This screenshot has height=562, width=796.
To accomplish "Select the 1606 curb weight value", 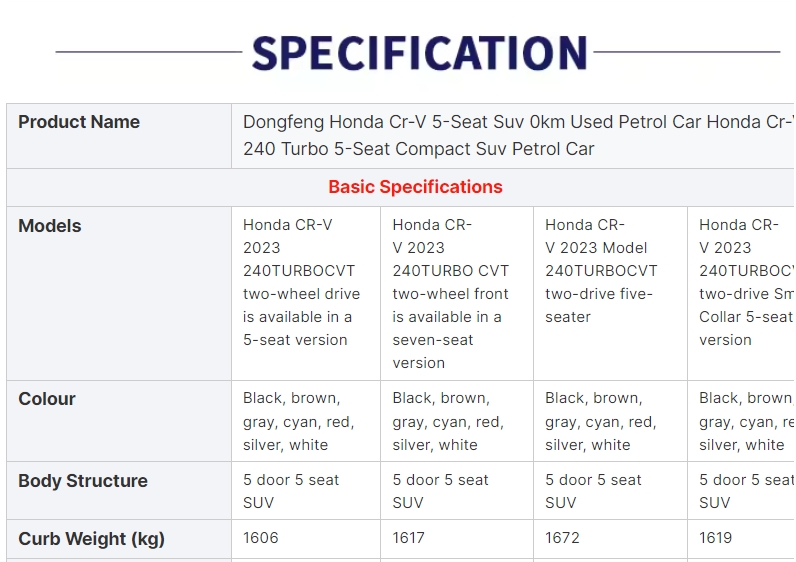I will (x=261, y=538).
